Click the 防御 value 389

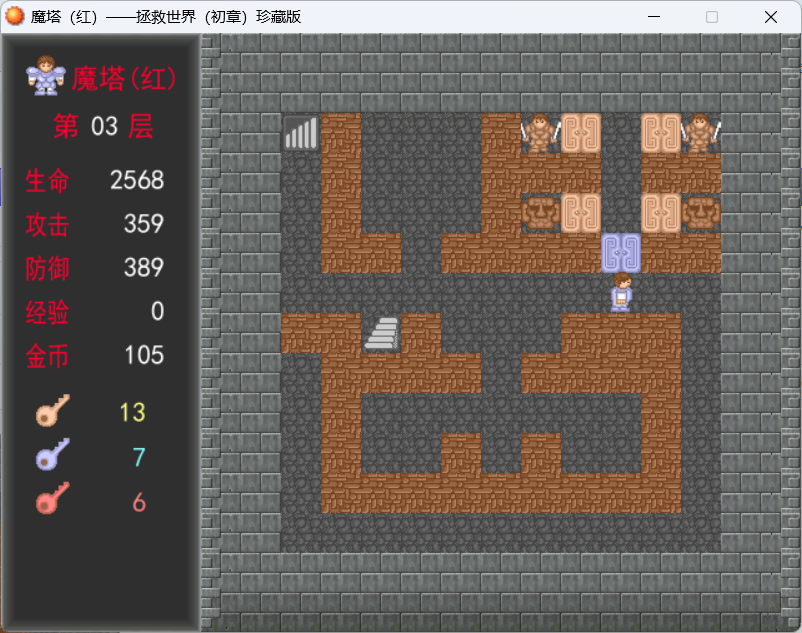click(x=144, y=267)
